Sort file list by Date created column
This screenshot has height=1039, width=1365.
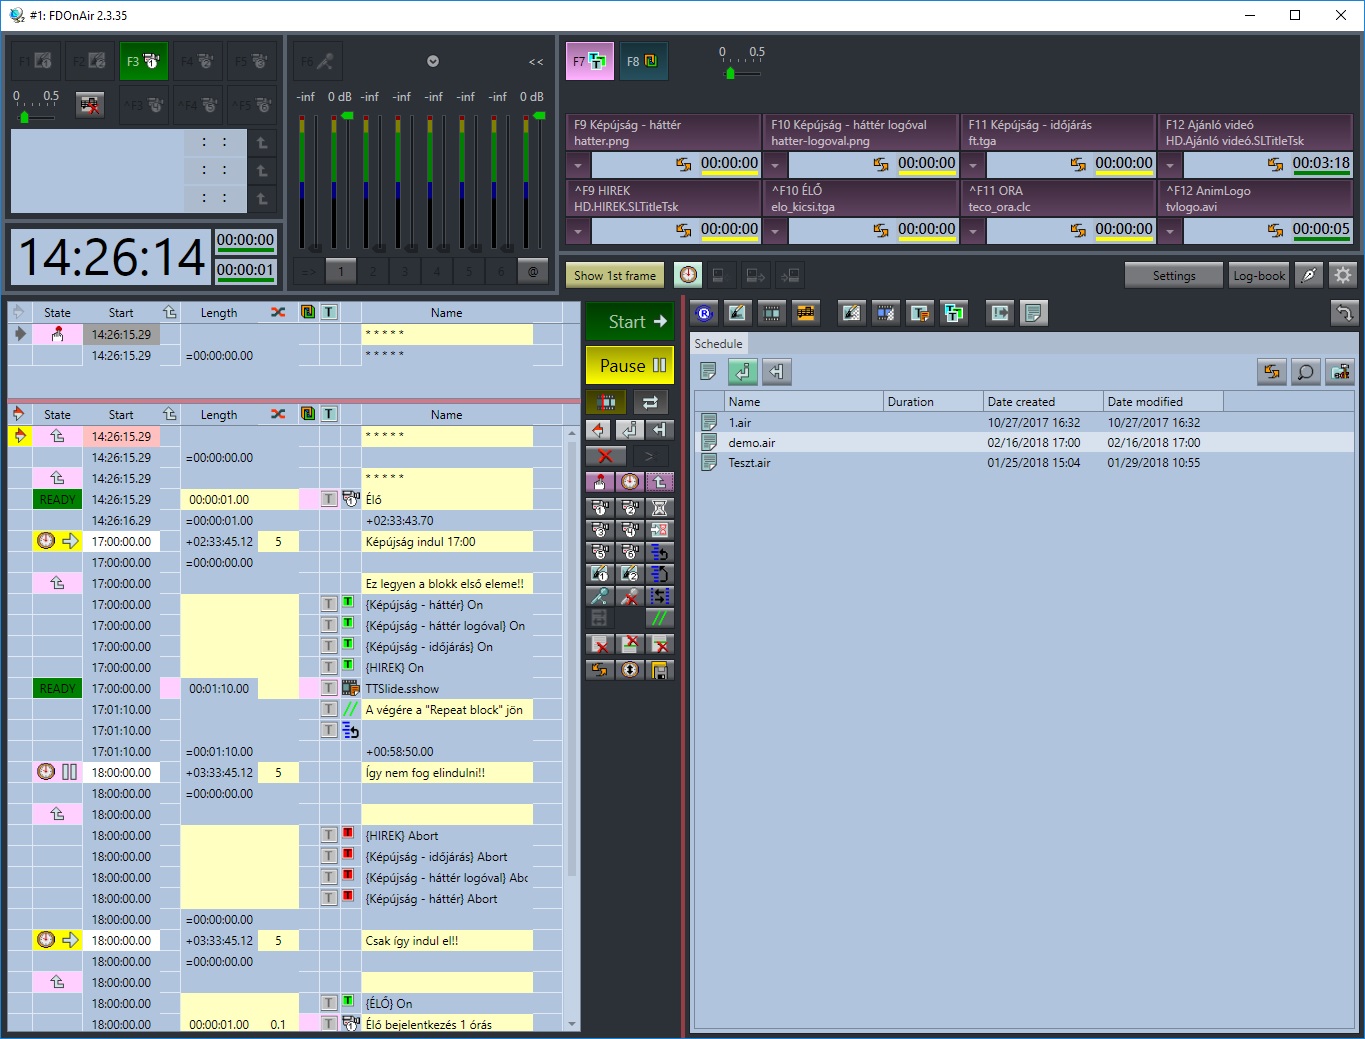pyautogui.click(x=1043, y=401)
